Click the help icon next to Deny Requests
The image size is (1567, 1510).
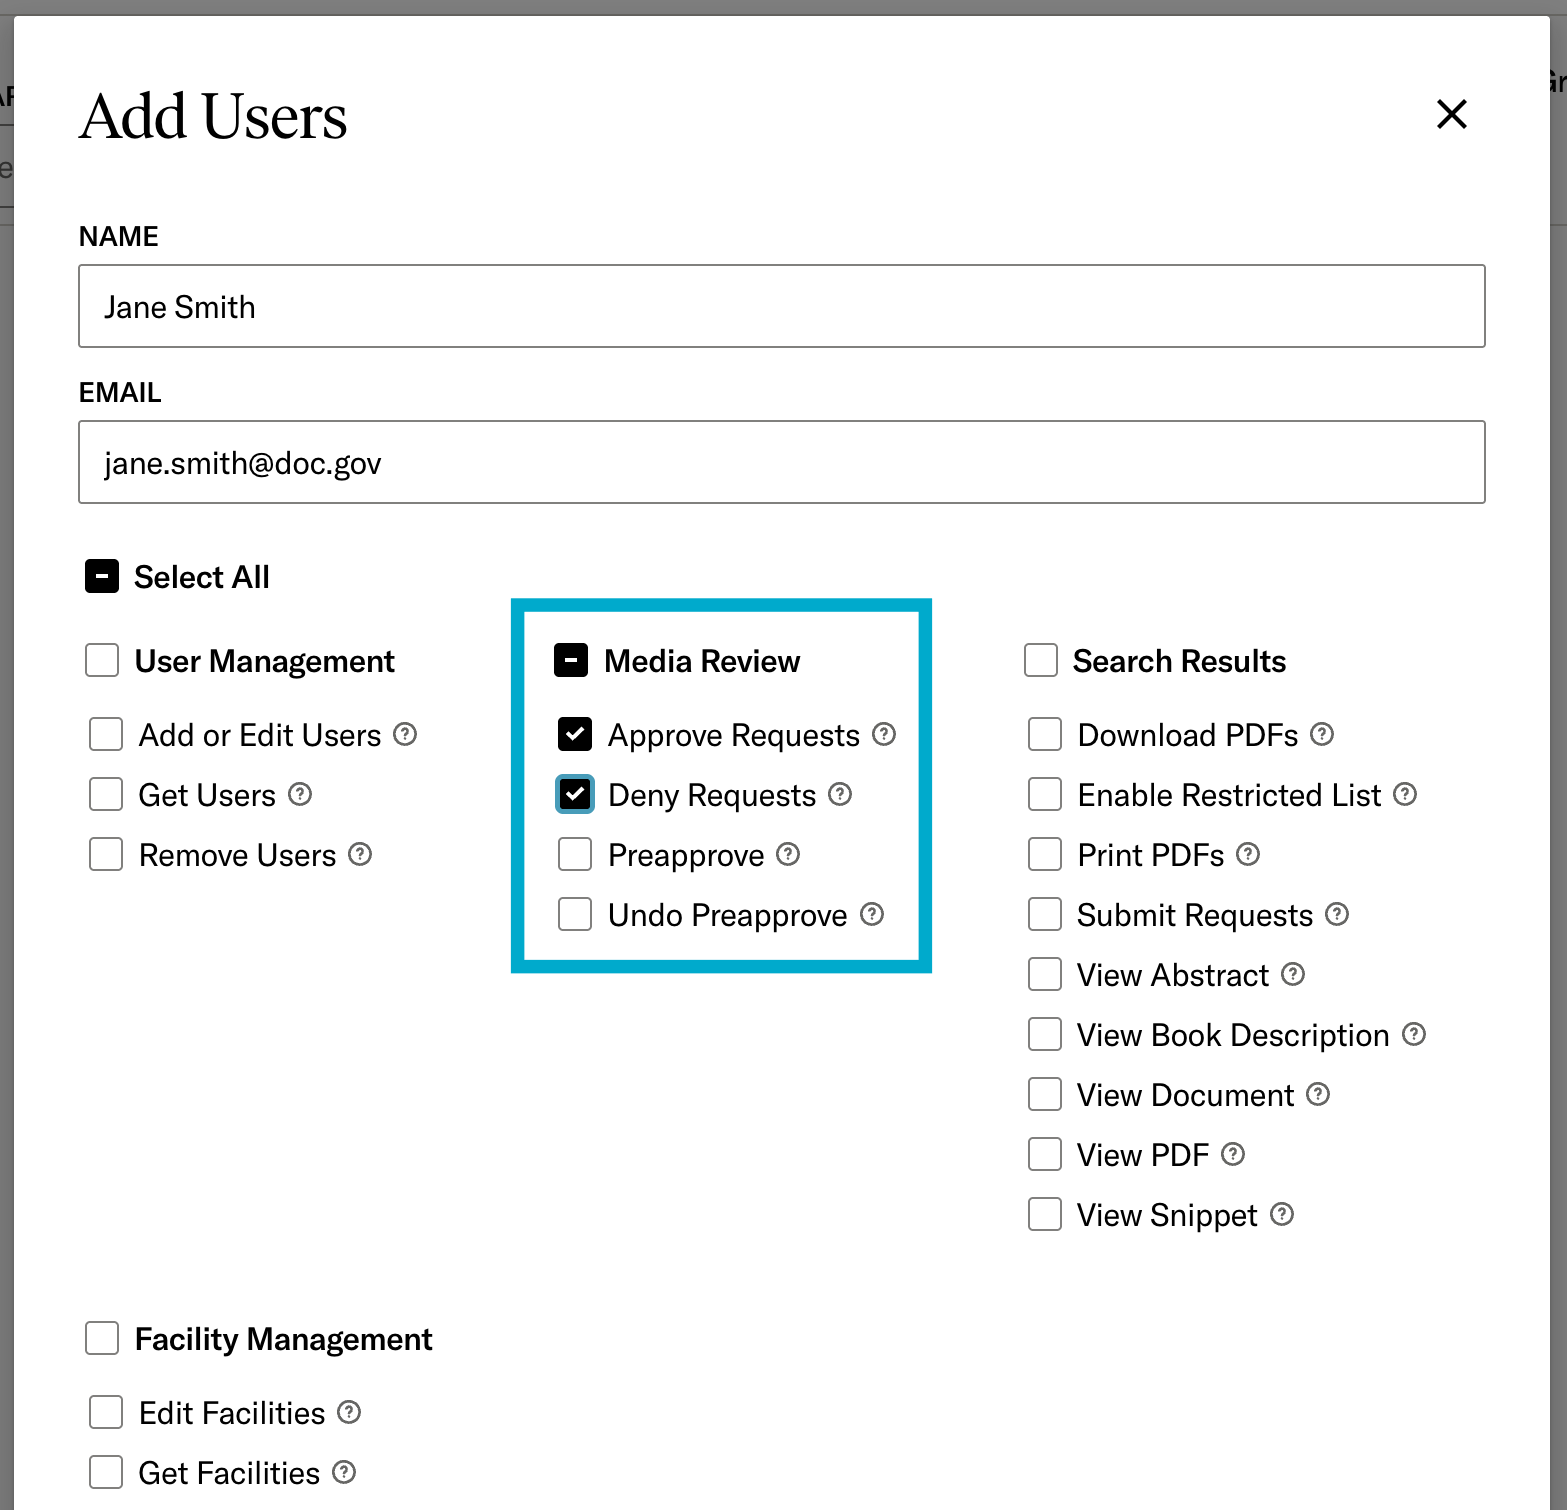(x=840, y=794)
